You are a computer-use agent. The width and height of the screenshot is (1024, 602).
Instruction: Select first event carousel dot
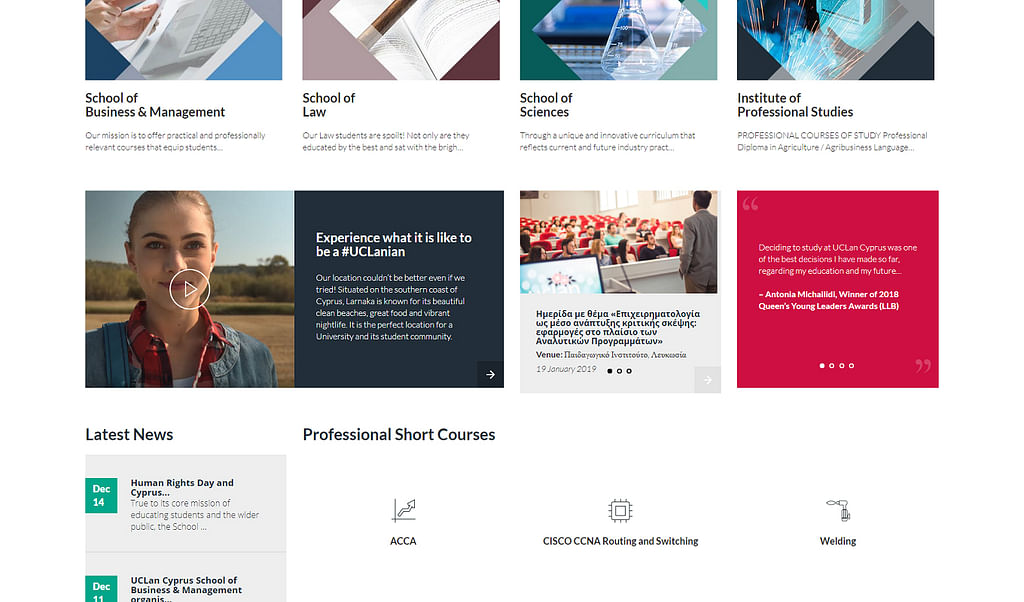pos(610,371)
